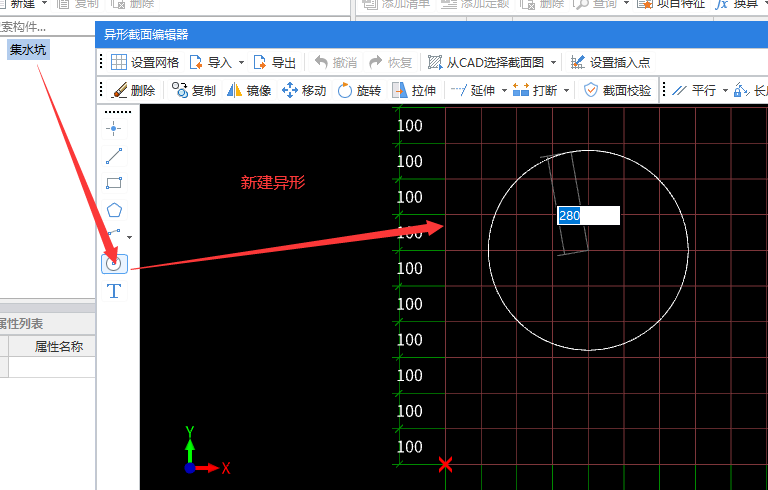Activate the 镜像 mirror tool
Screen dimensions: 768x490
249,90
